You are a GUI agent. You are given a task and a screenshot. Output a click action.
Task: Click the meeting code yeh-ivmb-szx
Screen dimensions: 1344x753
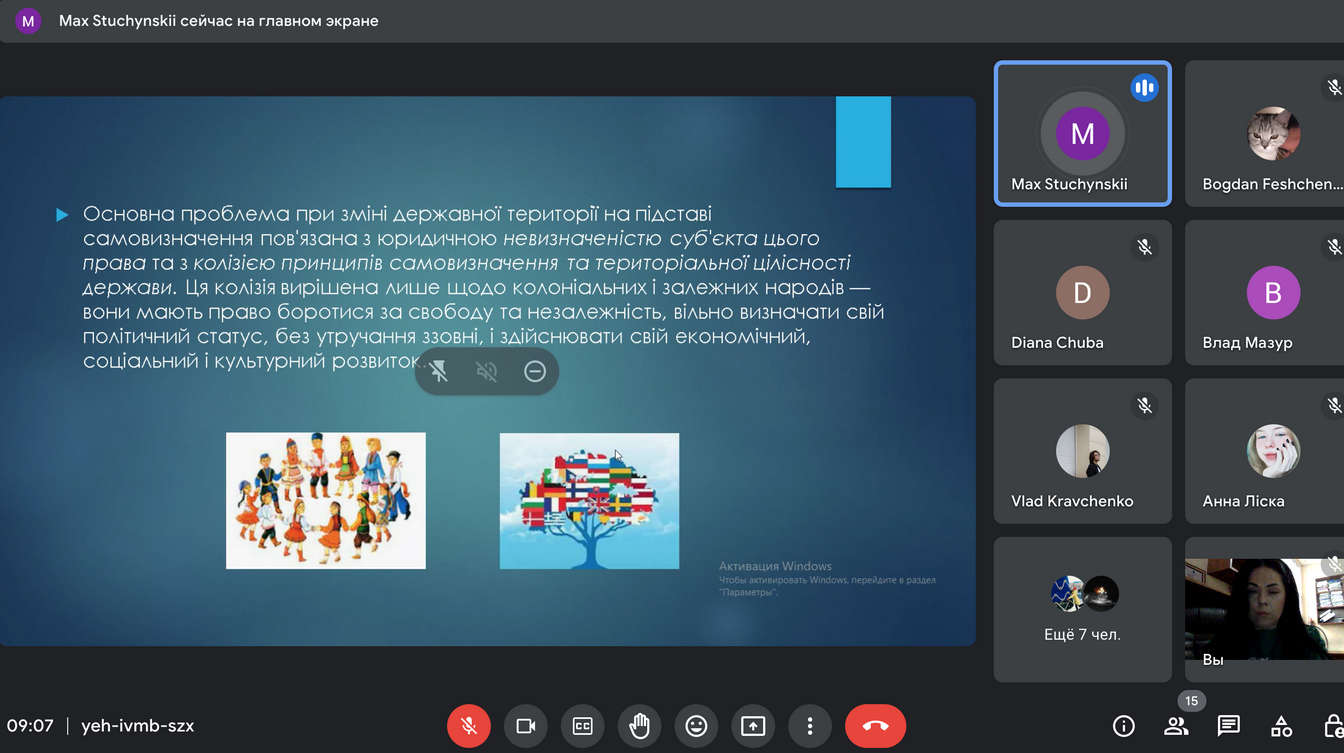138,726
